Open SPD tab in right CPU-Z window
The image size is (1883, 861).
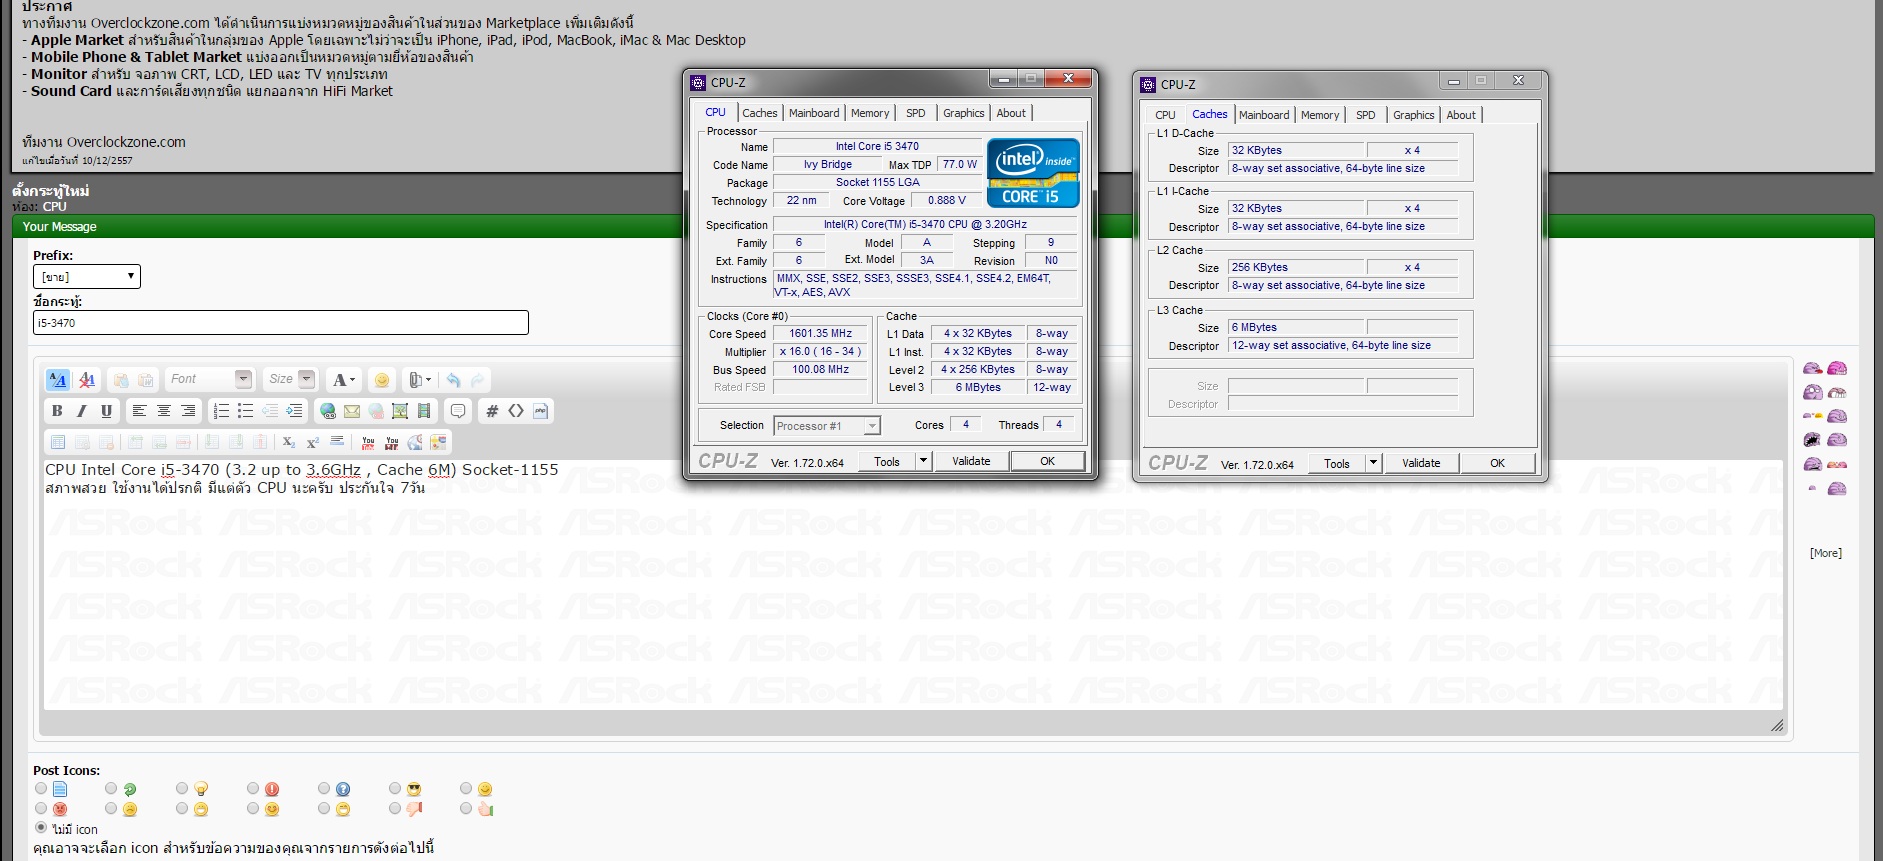pos(1366,115)
